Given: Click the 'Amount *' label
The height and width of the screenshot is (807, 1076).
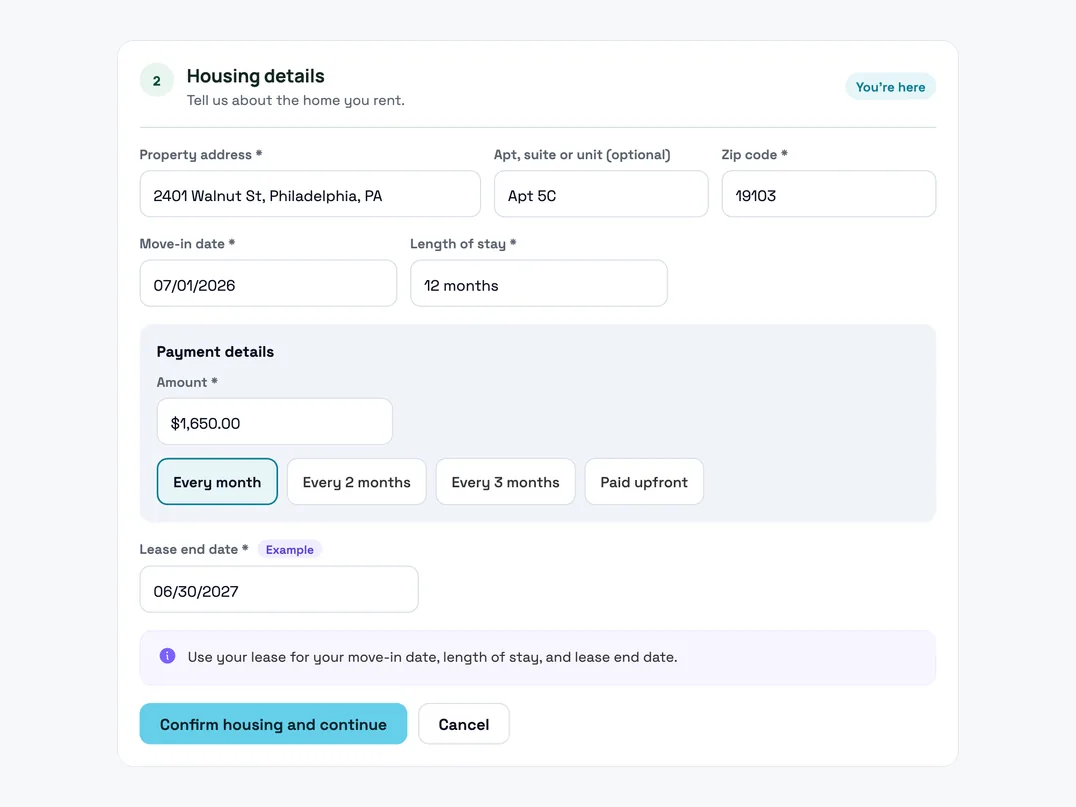Looking at the screenshot, I should (x=187, y=382).
